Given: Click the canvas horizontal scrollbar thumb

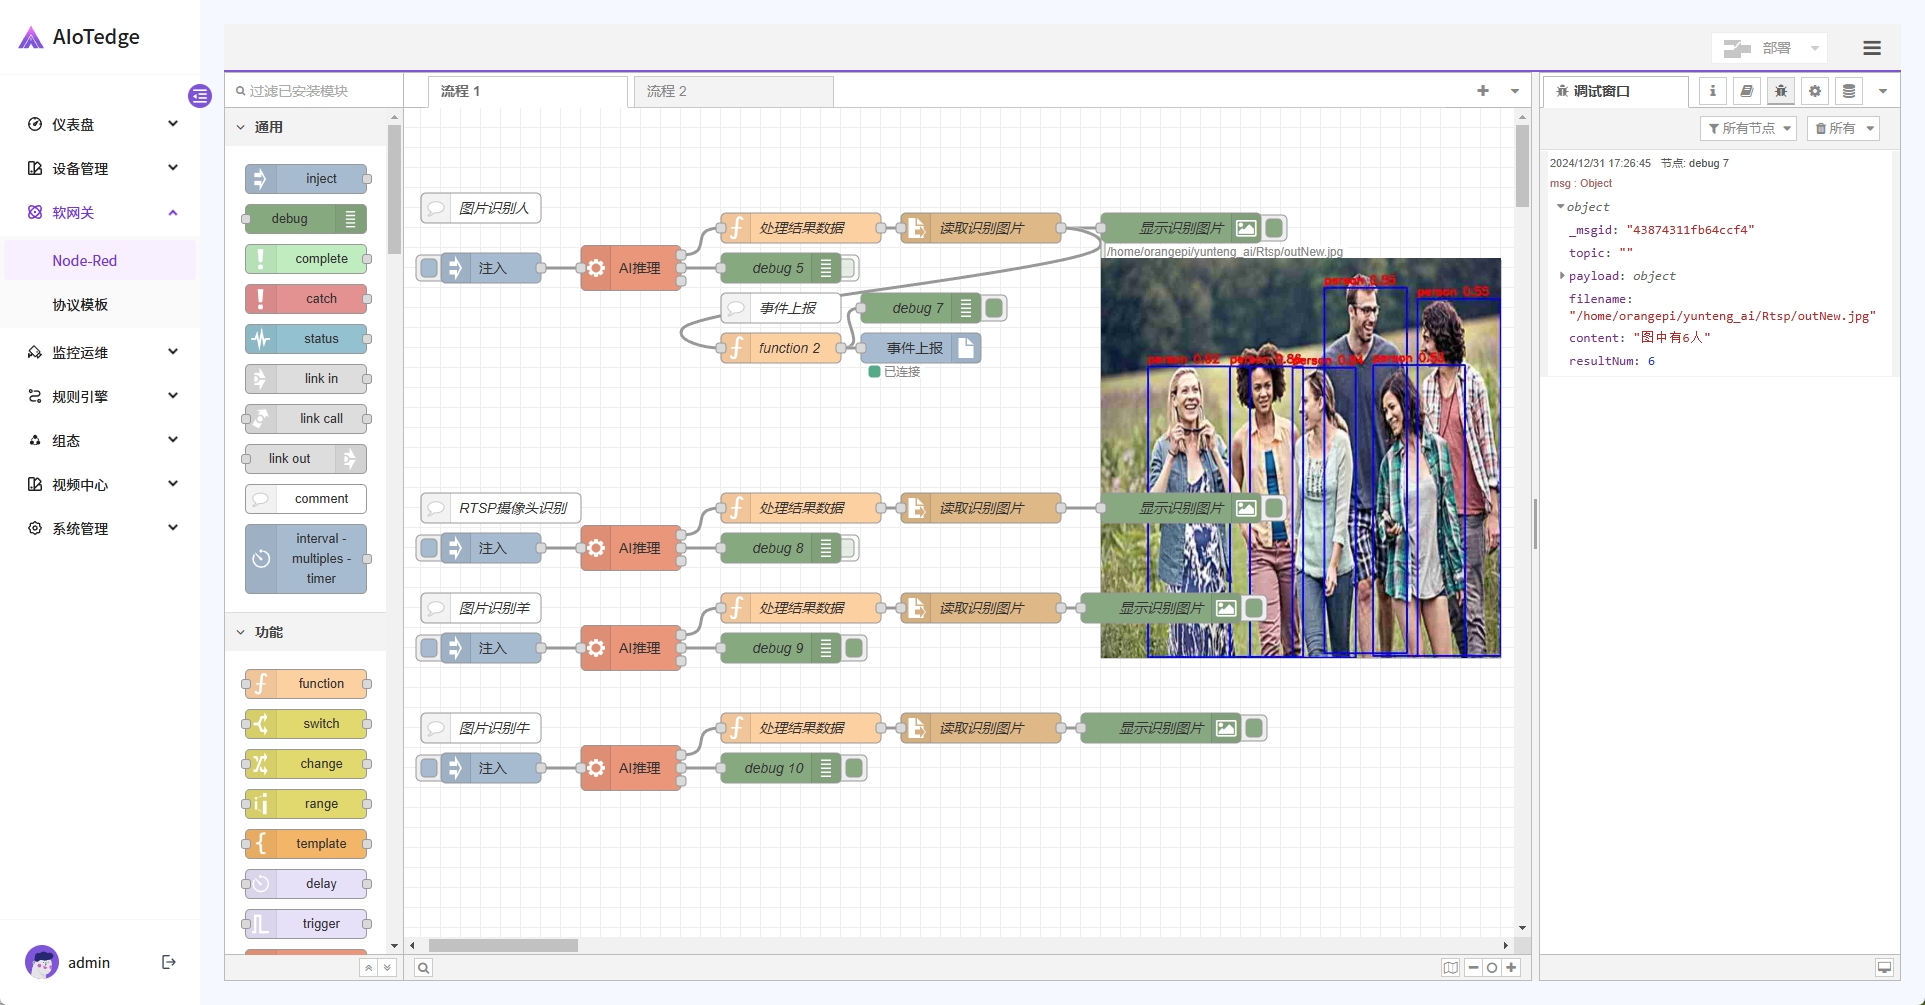Looking at the screenshot, I should pos(503,945).
